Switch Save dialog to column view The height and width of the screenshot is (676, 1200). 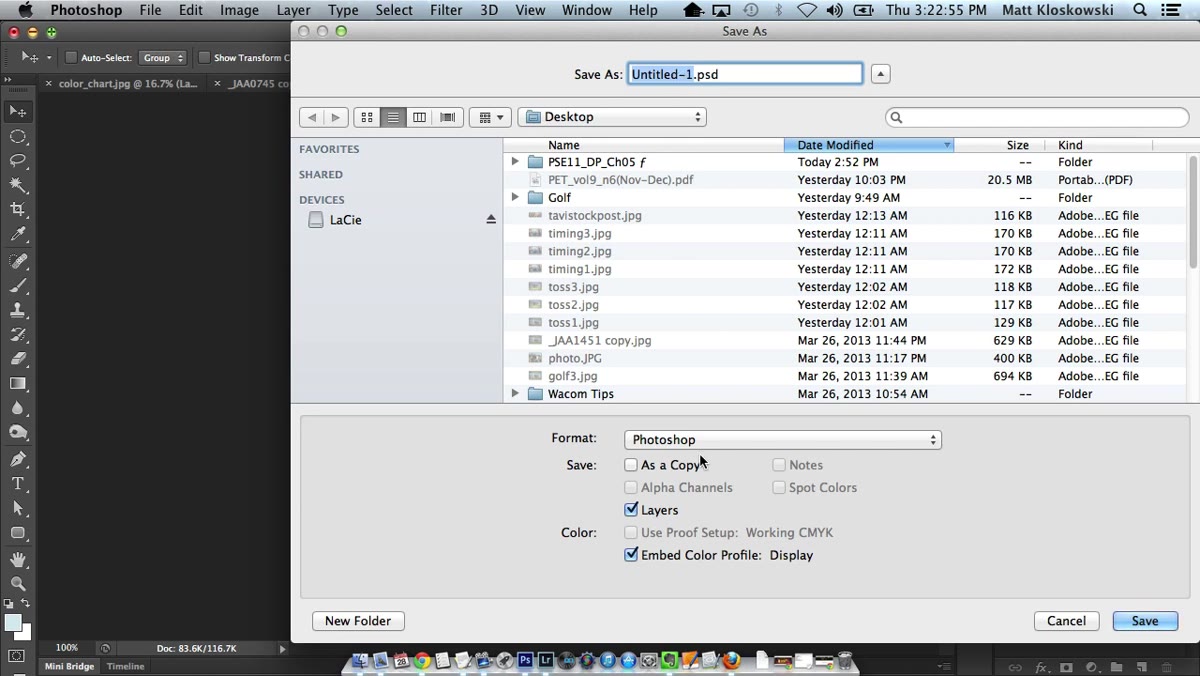(x=420, y=117)
